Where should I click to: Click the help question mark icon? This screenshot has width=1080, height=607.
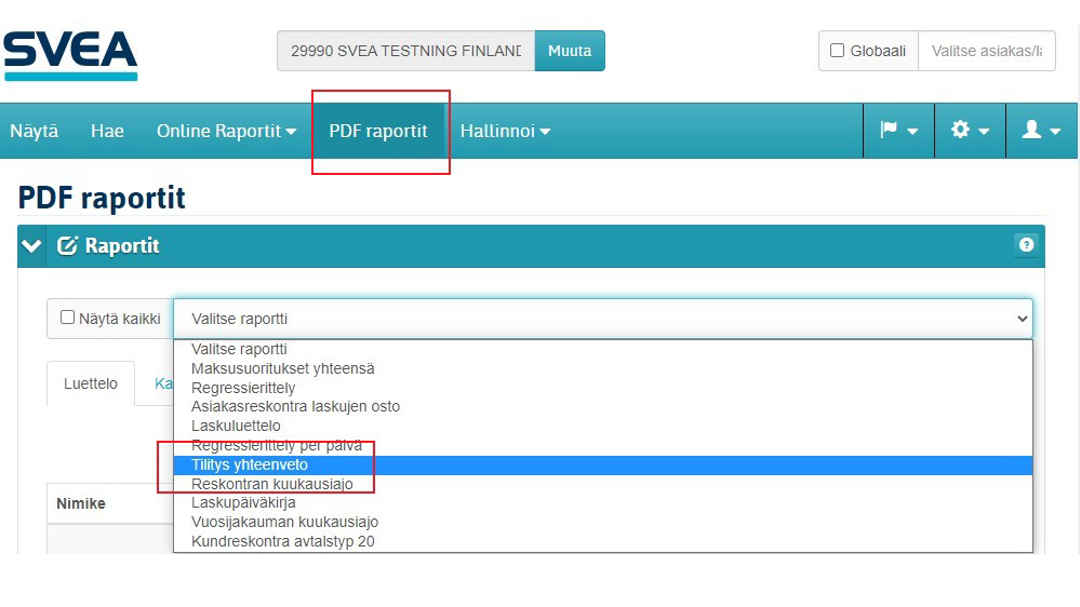coord(1026,245)
